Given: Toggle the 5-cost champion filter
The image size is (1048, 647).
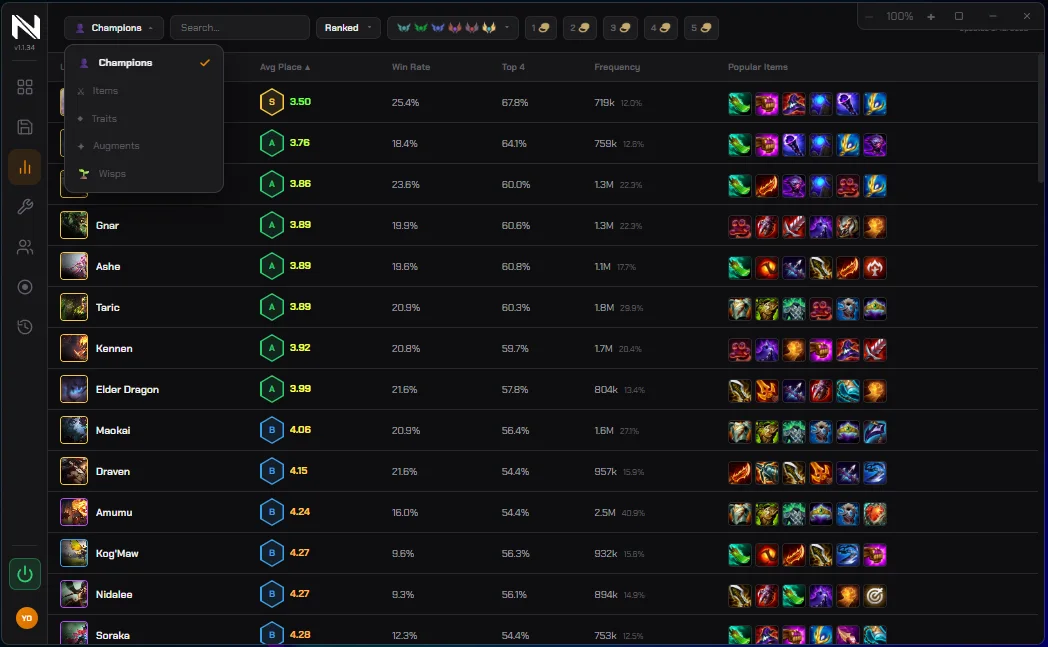Looking at the screenshot, I should (701, 27).
